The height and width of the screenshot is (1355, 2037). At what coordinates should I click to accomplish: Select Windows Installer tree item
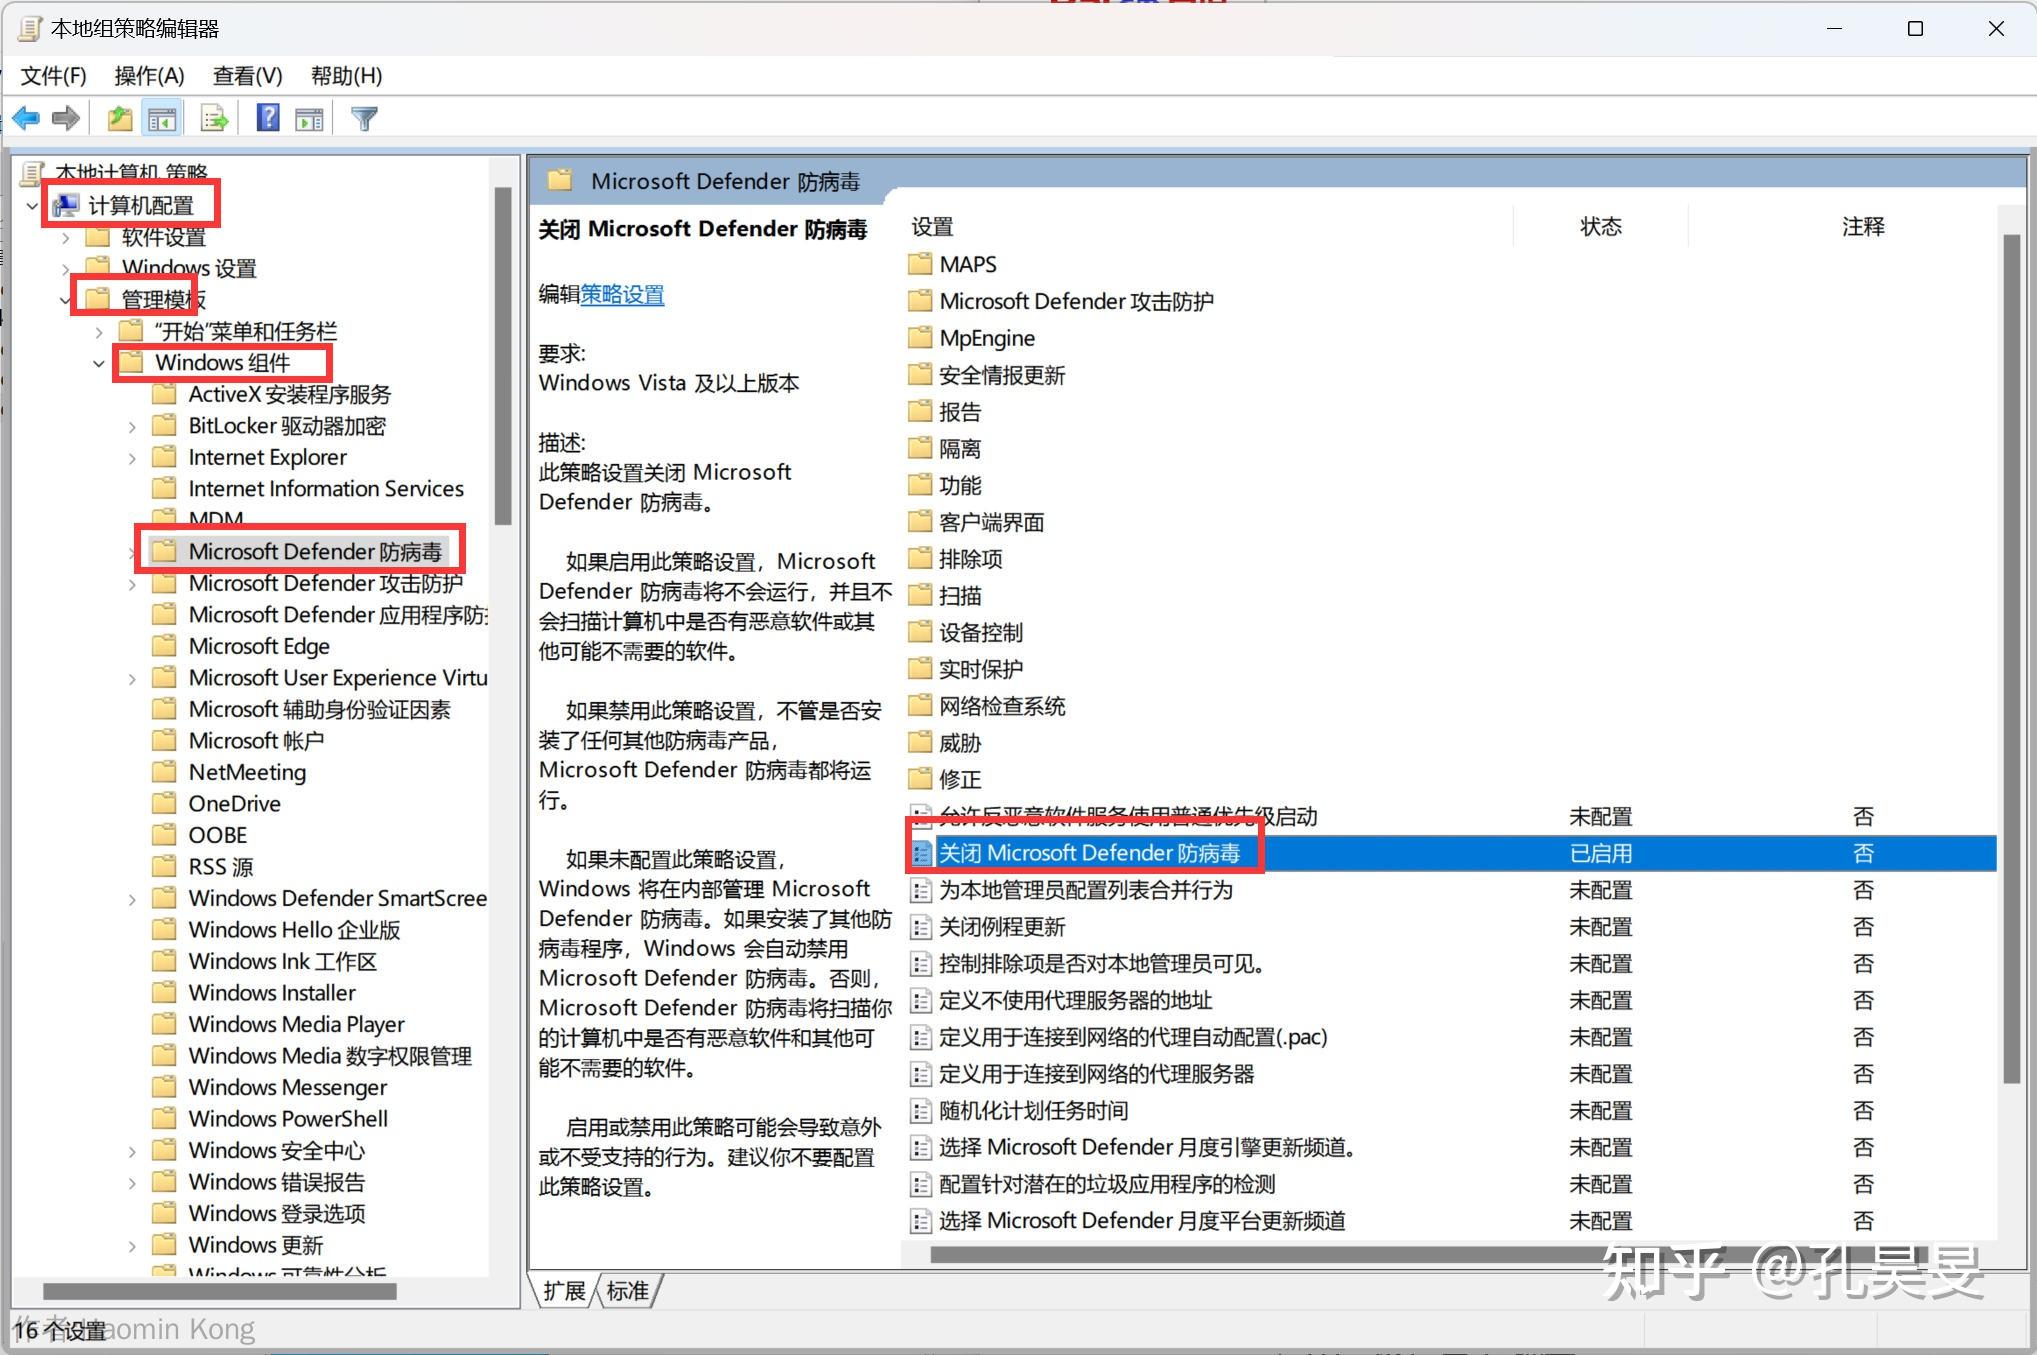272,993
